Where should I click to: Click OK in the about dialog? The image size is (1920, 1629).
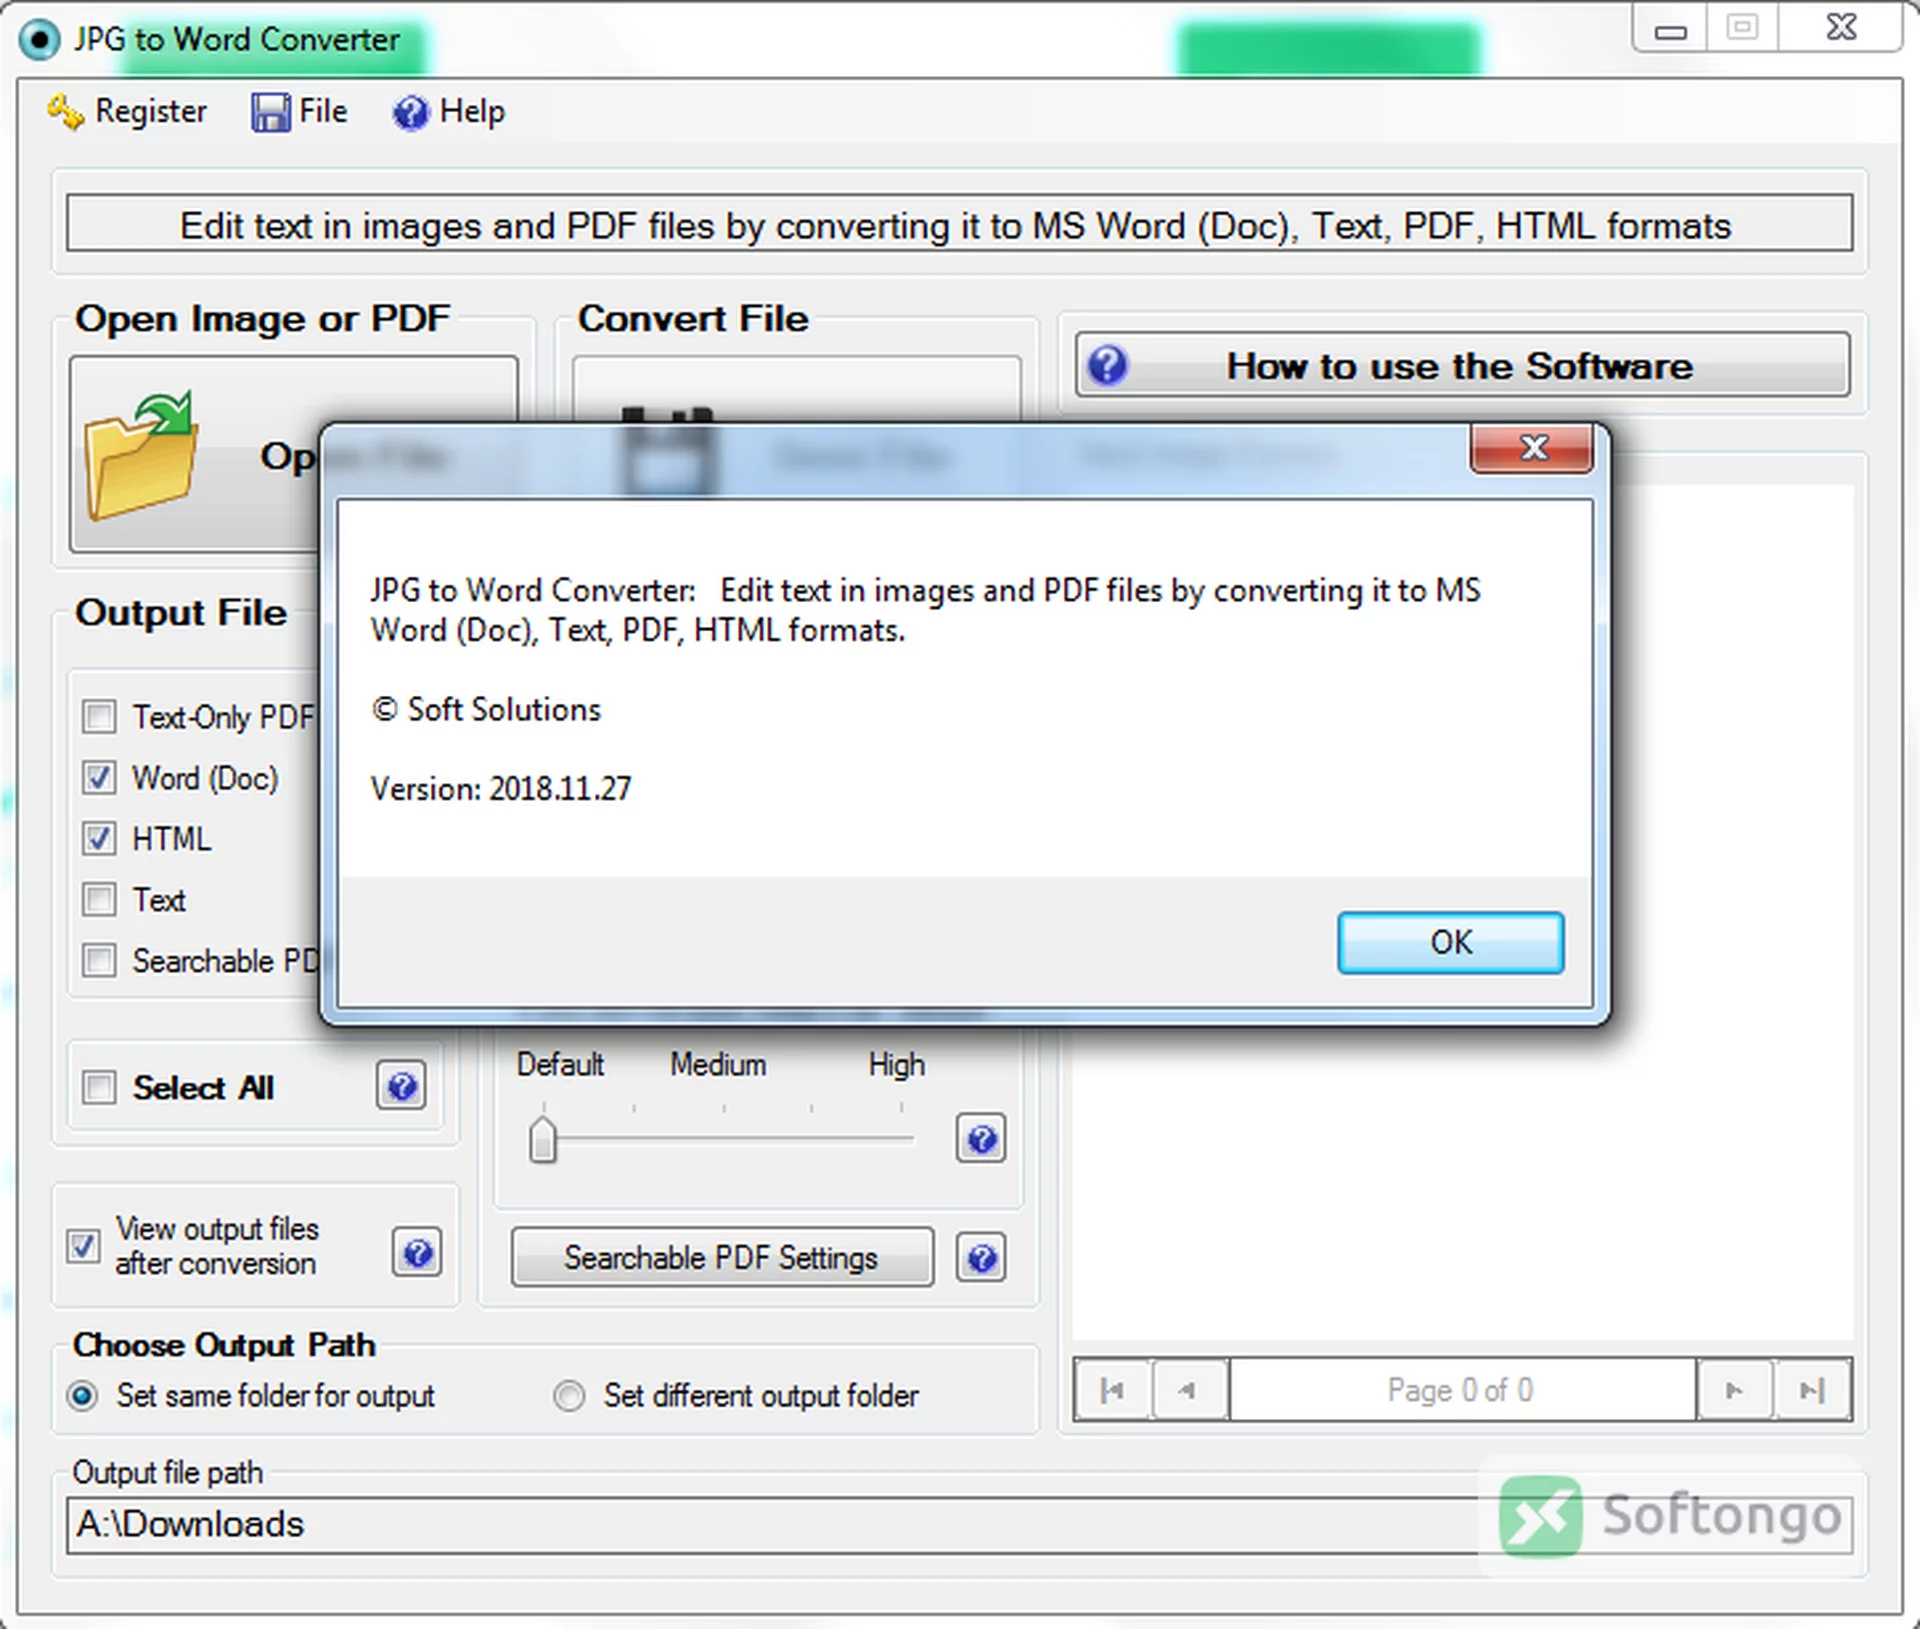(1450, 942)
